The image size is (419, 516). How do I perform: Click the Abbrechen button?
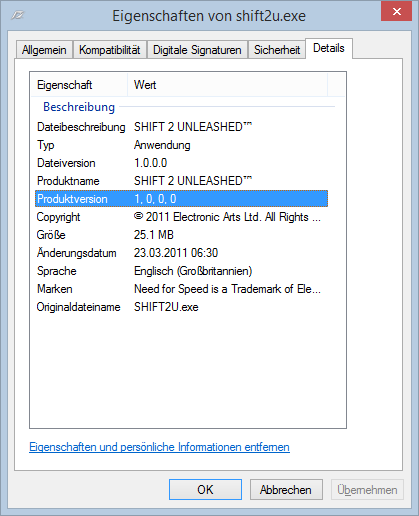tap(286, 490)
